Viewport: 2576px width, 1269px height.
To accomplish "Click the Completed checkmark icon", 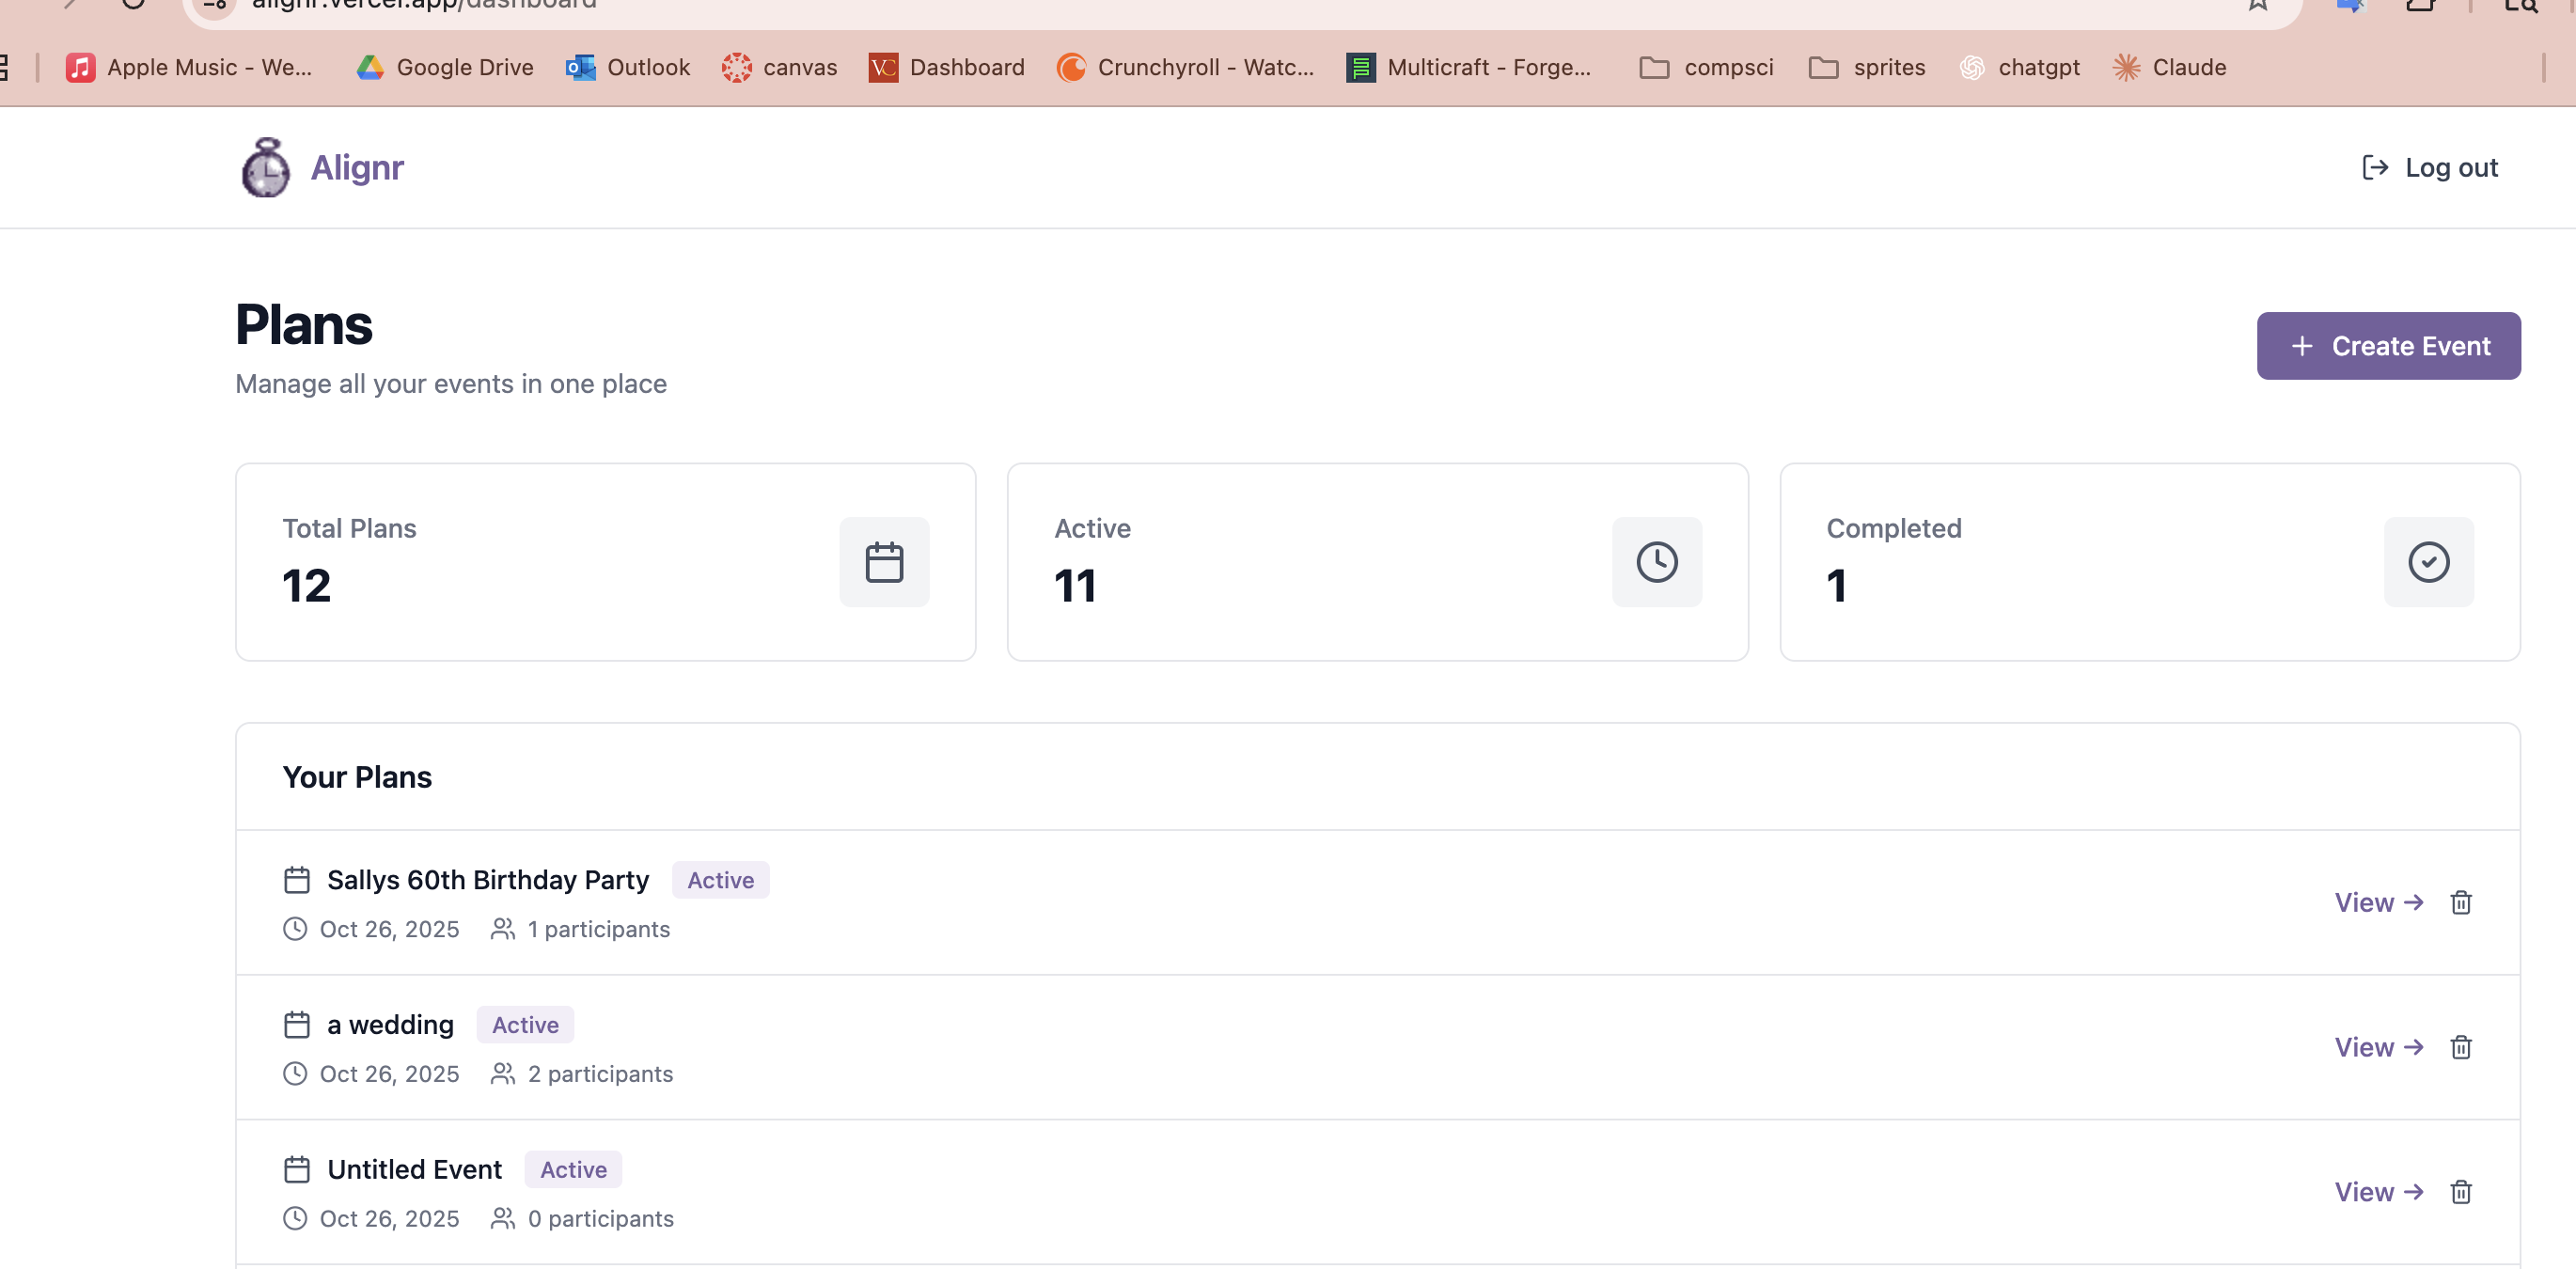I will (2428, 562).
